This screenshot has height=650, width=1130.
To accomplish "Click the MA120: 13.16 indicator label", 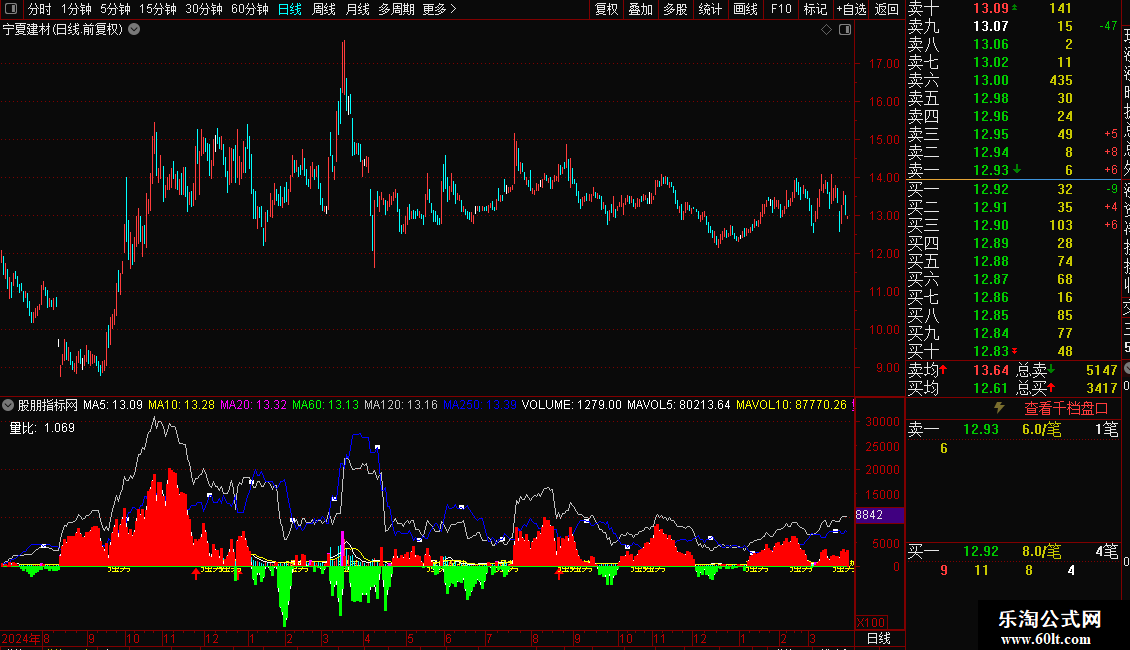I will 401,405.
